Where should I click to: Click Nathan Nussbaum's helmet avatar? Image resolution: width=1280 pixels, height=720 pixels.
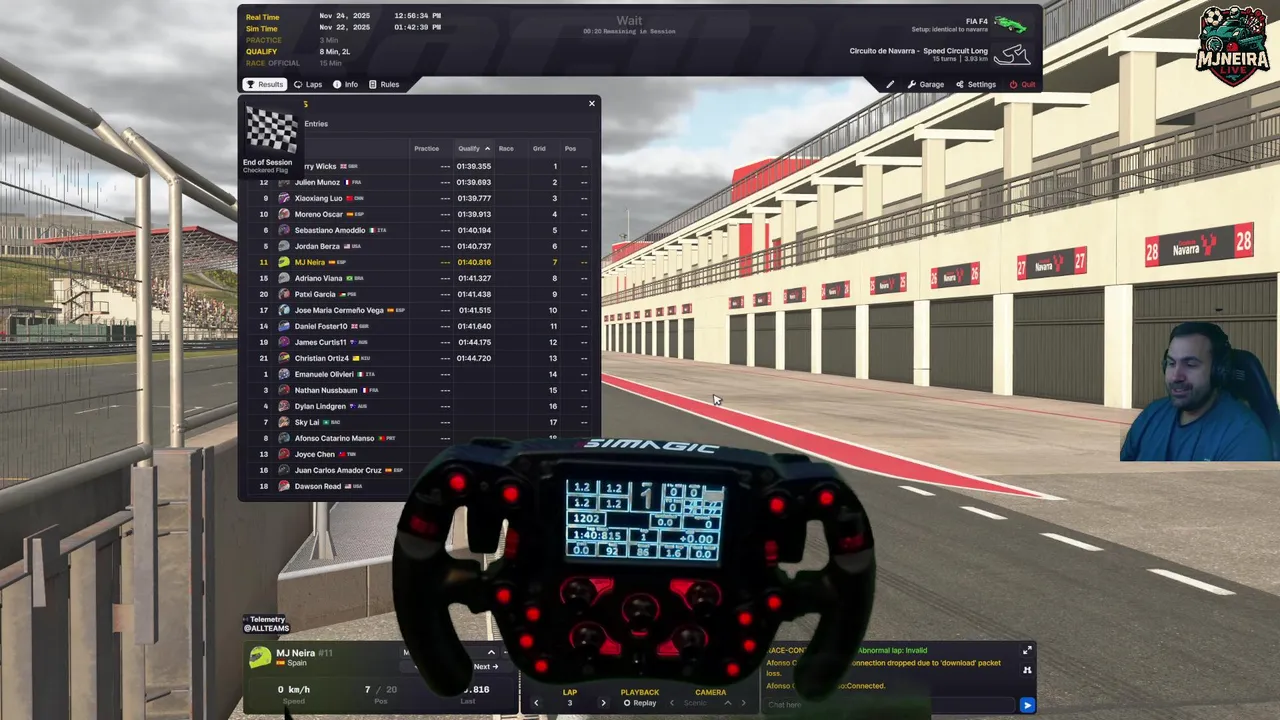pos(284,390)
